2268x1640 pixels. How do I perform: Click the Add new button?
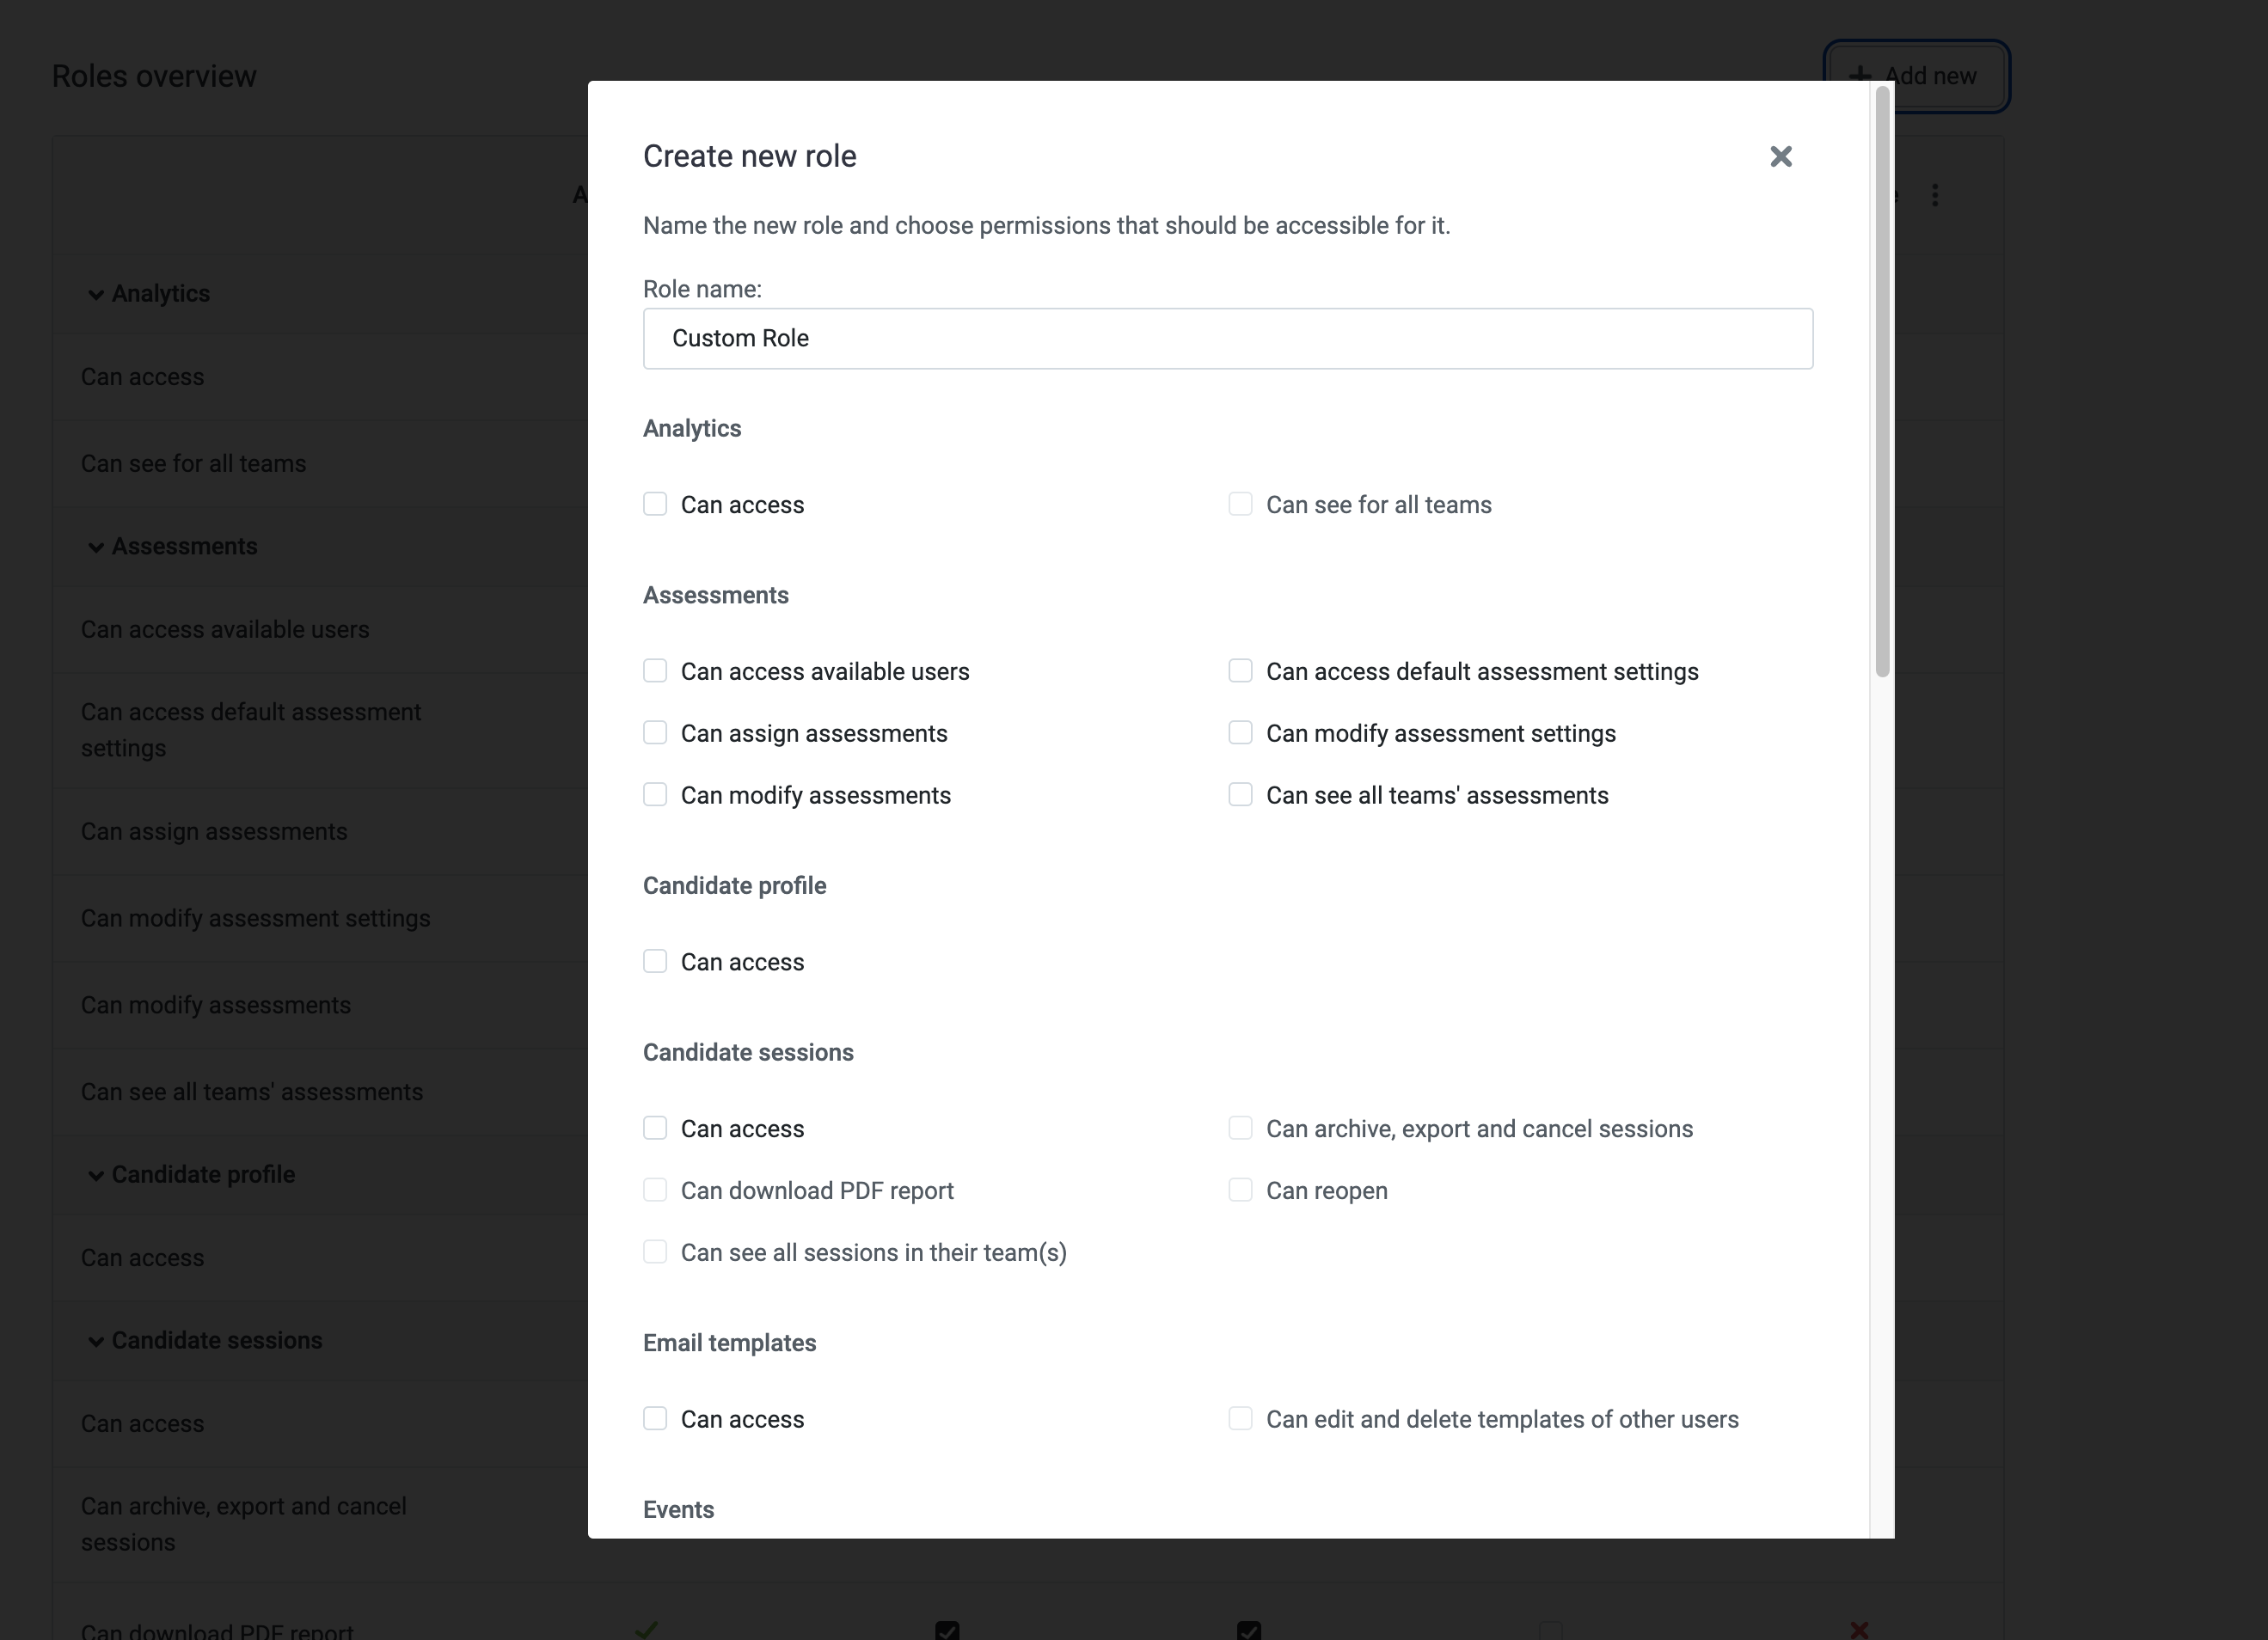click(x=1916, y=76)
